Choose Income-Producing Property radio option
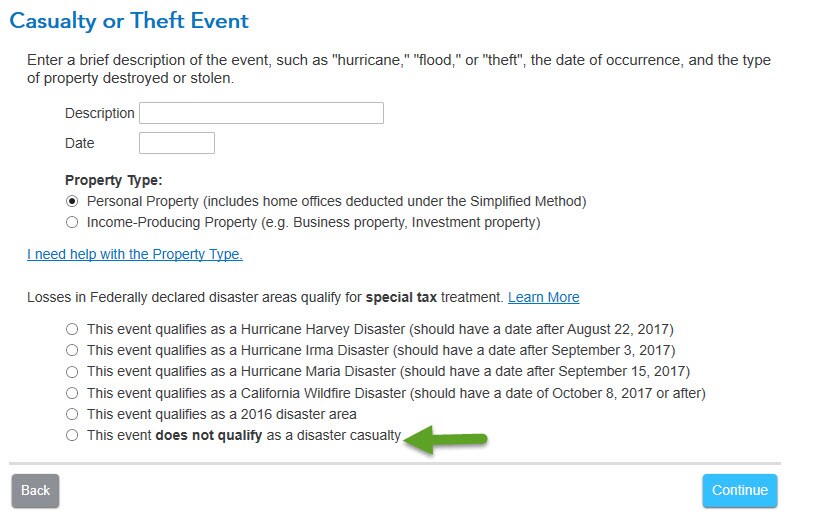 point(72,222)
